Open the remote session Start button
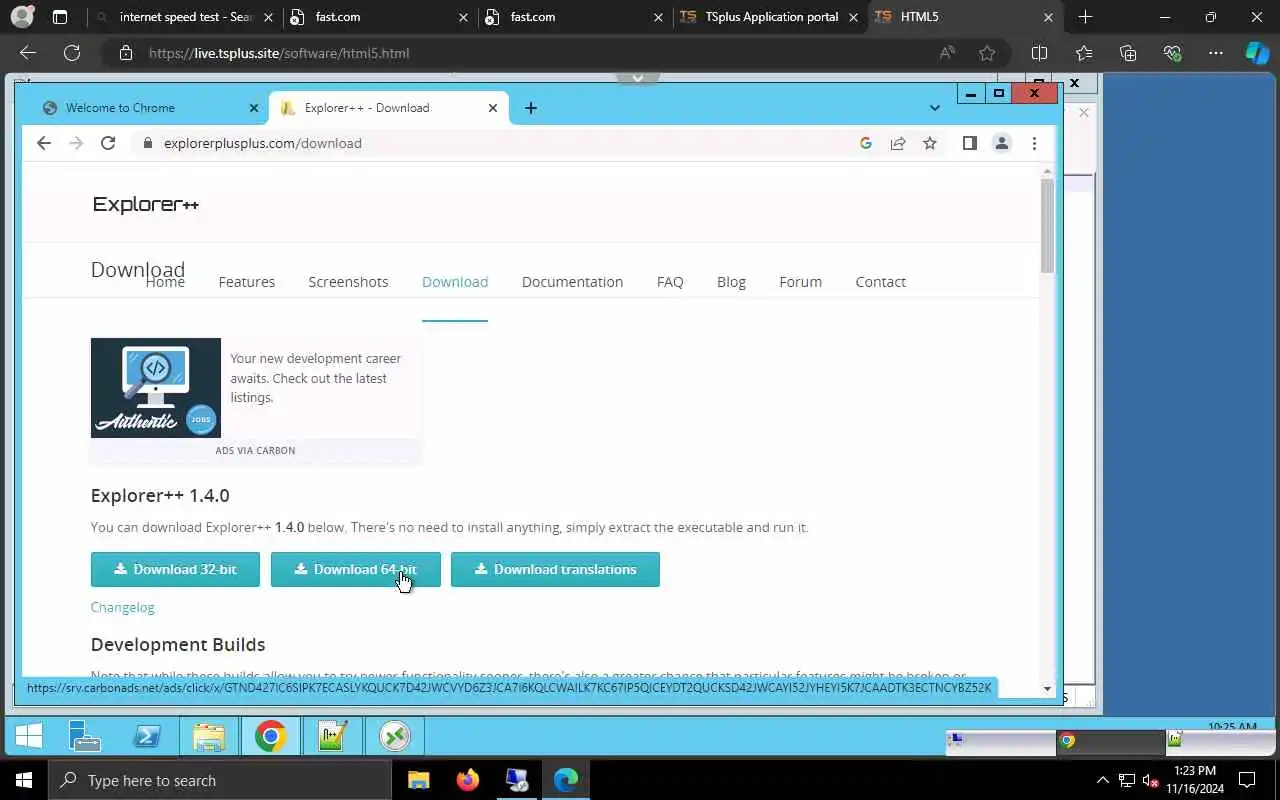 point(29,736)
